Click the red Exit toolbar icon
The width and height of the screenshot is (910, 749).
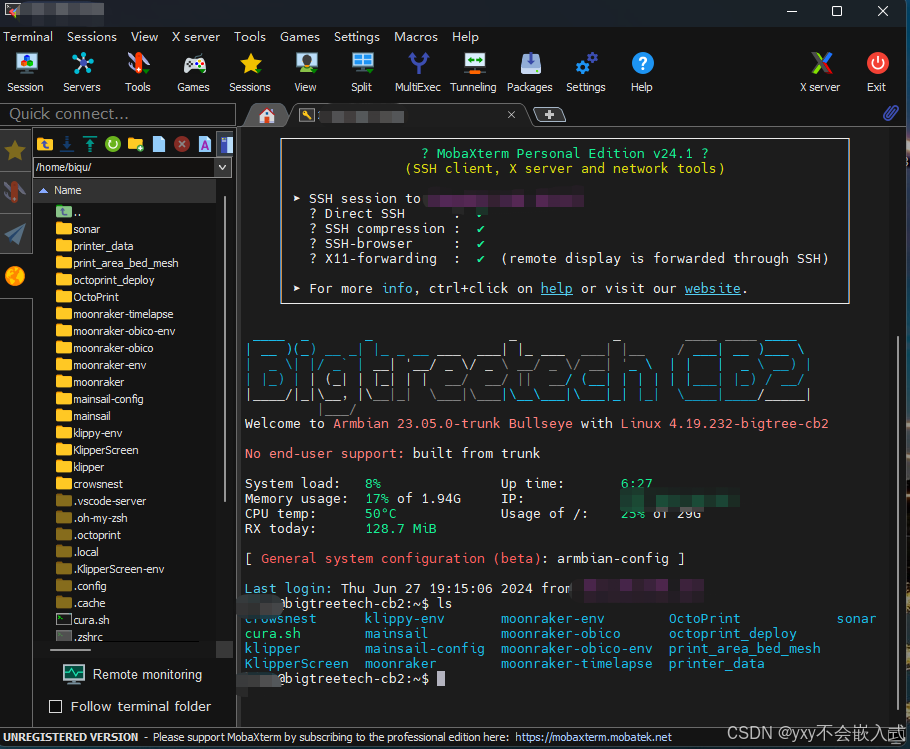(x=877, y=73)
